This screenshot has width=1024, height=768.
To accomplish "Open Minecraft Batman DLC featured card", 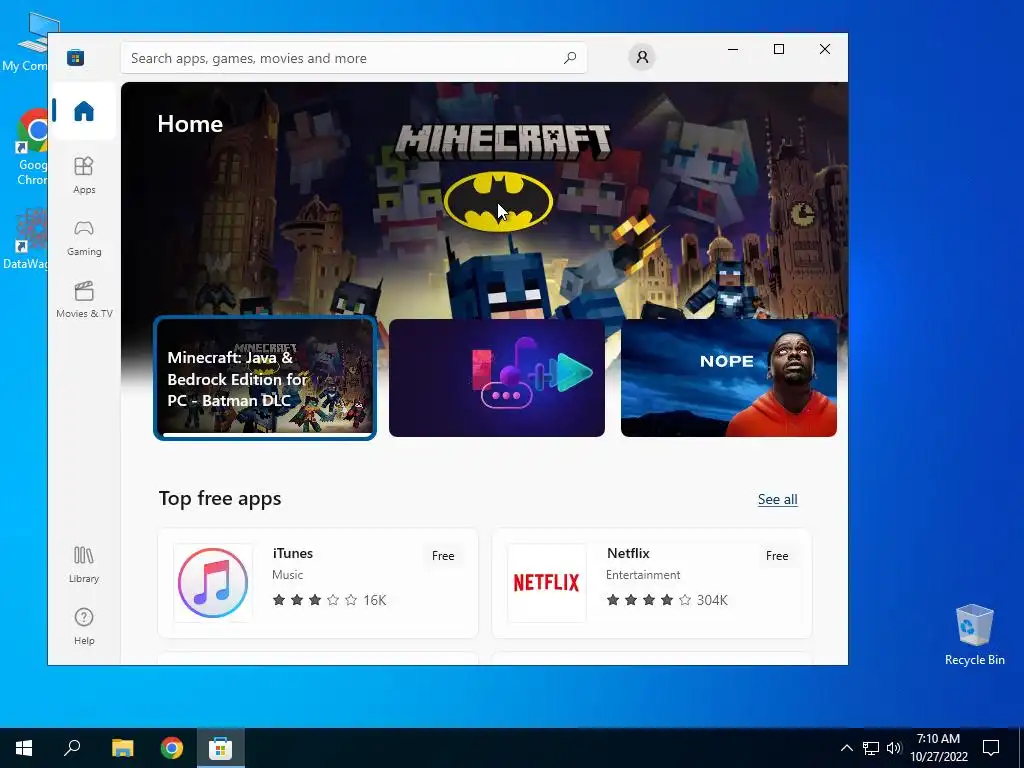I will click(264, 378).
